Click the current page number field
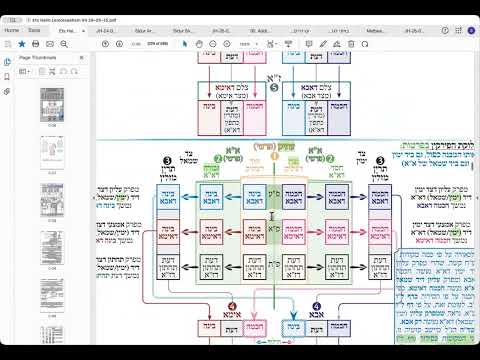 (x=136, y=44)
